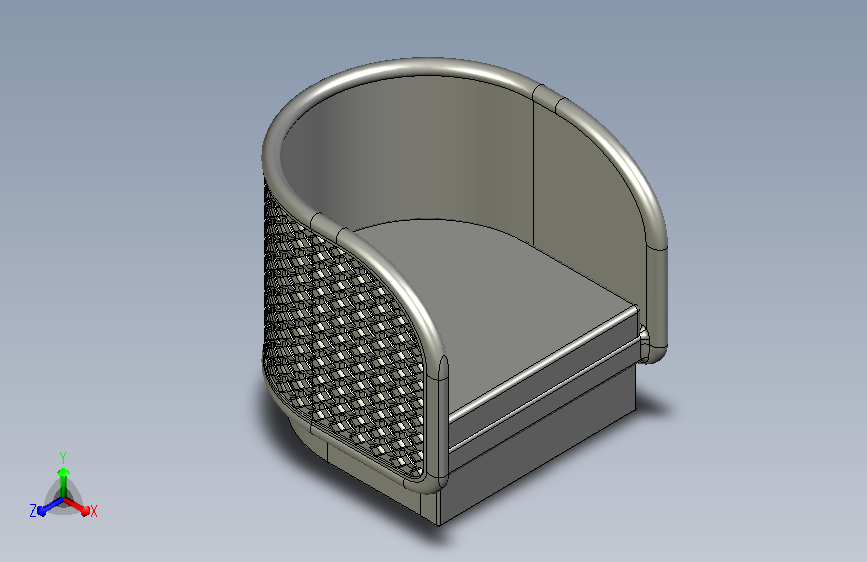
Task: Click the red X axis arrow of triad
Action: (x=76, y=506)
